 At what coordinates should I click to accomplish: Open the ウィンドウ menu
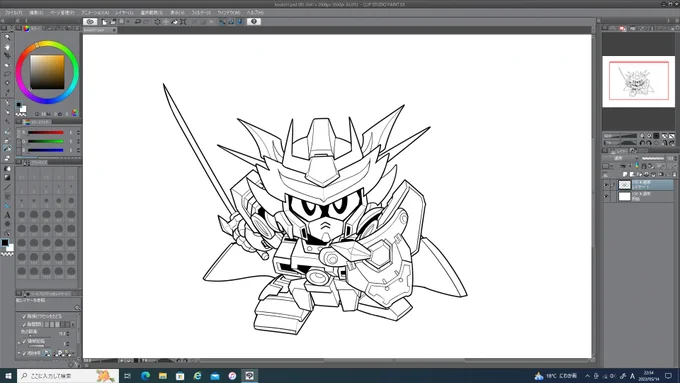tap(229, 13)
